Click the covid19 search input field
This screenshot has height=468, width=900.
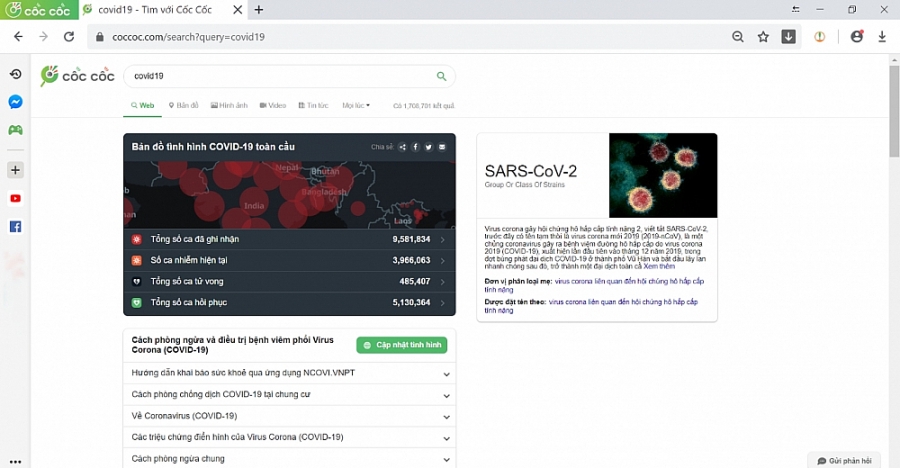(280, 76)
